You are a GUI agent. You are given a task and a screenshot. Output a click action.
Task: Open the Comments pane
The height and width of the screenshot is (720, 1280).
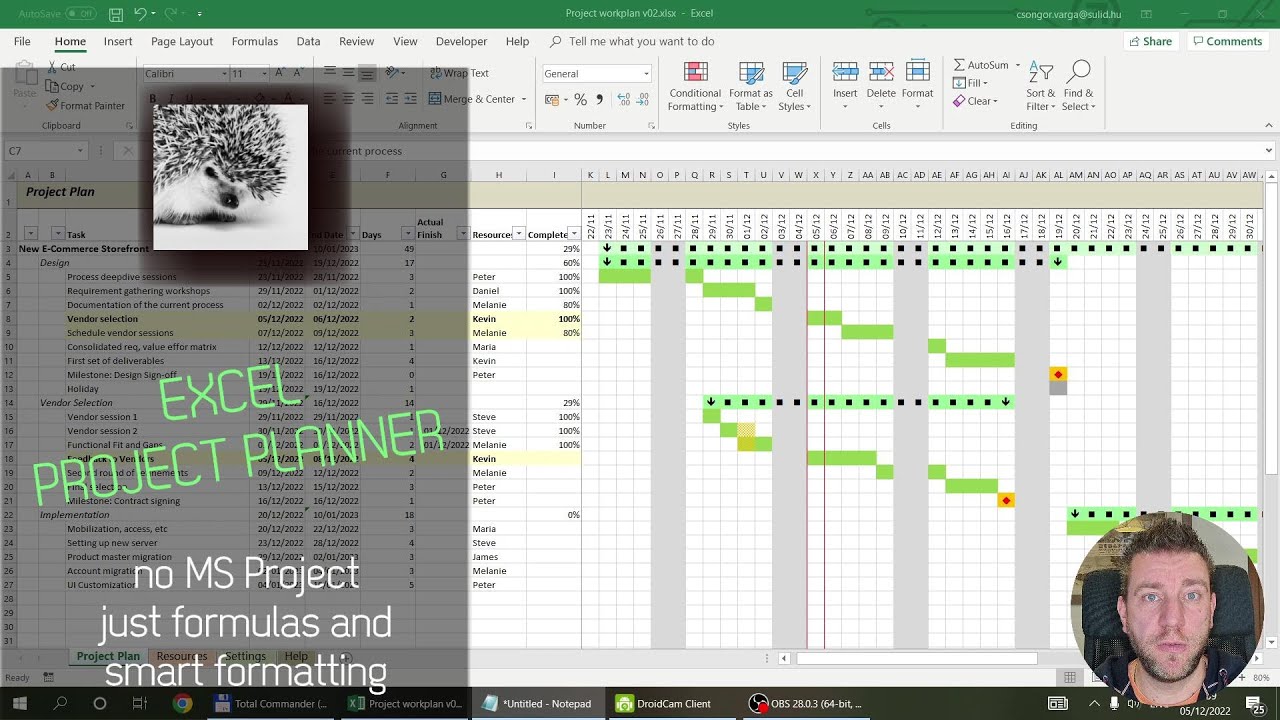coord(1227,41)
